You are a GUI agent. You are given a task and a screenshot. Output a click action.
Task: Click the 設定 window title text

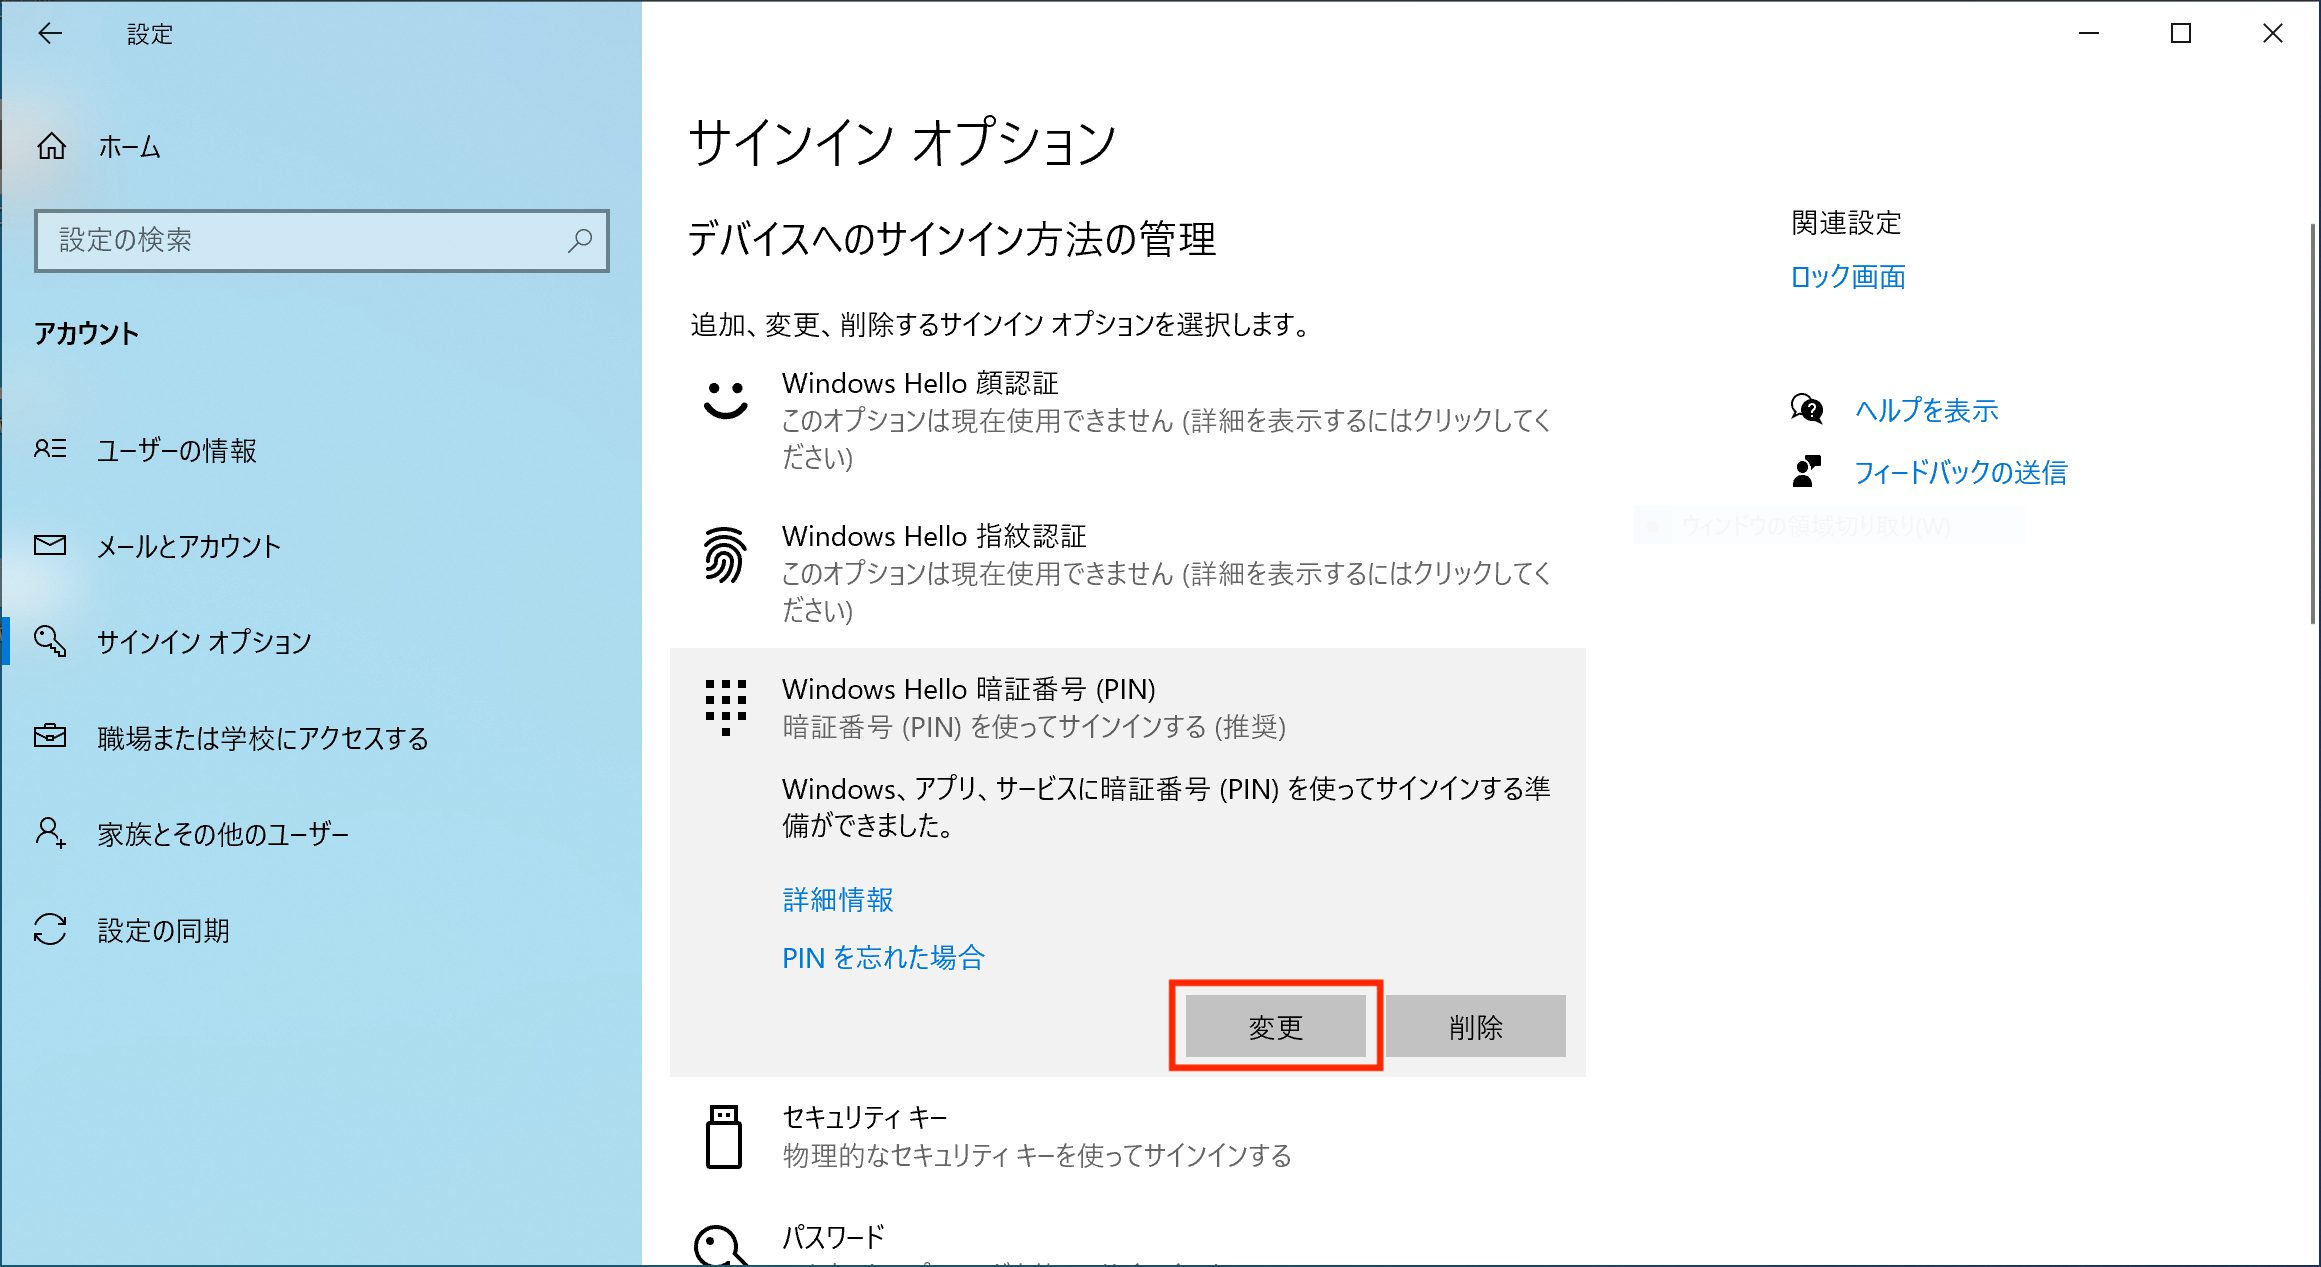(x=150, y=34)
